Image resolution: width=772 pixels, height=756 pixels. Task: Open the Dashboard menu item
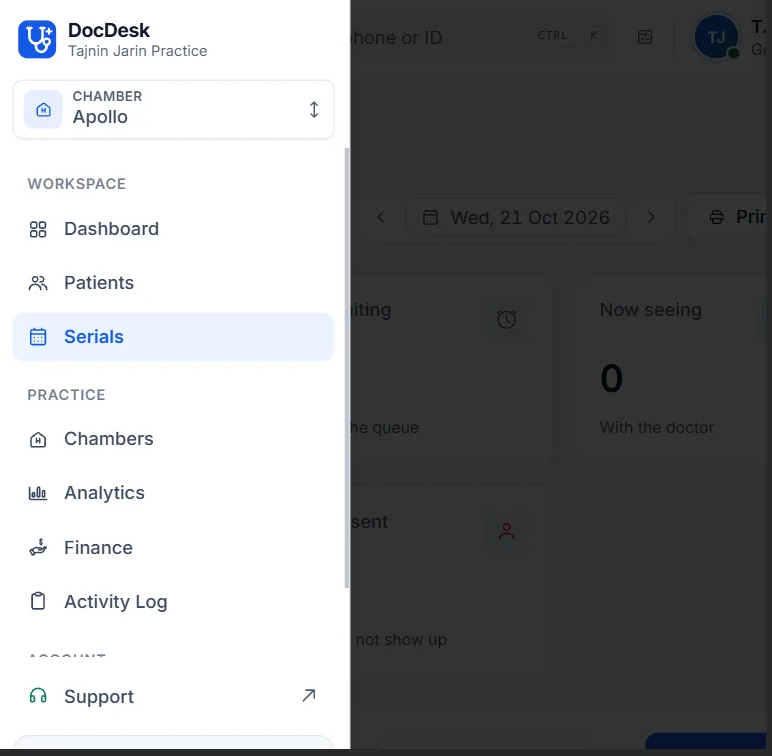(173, 229)
